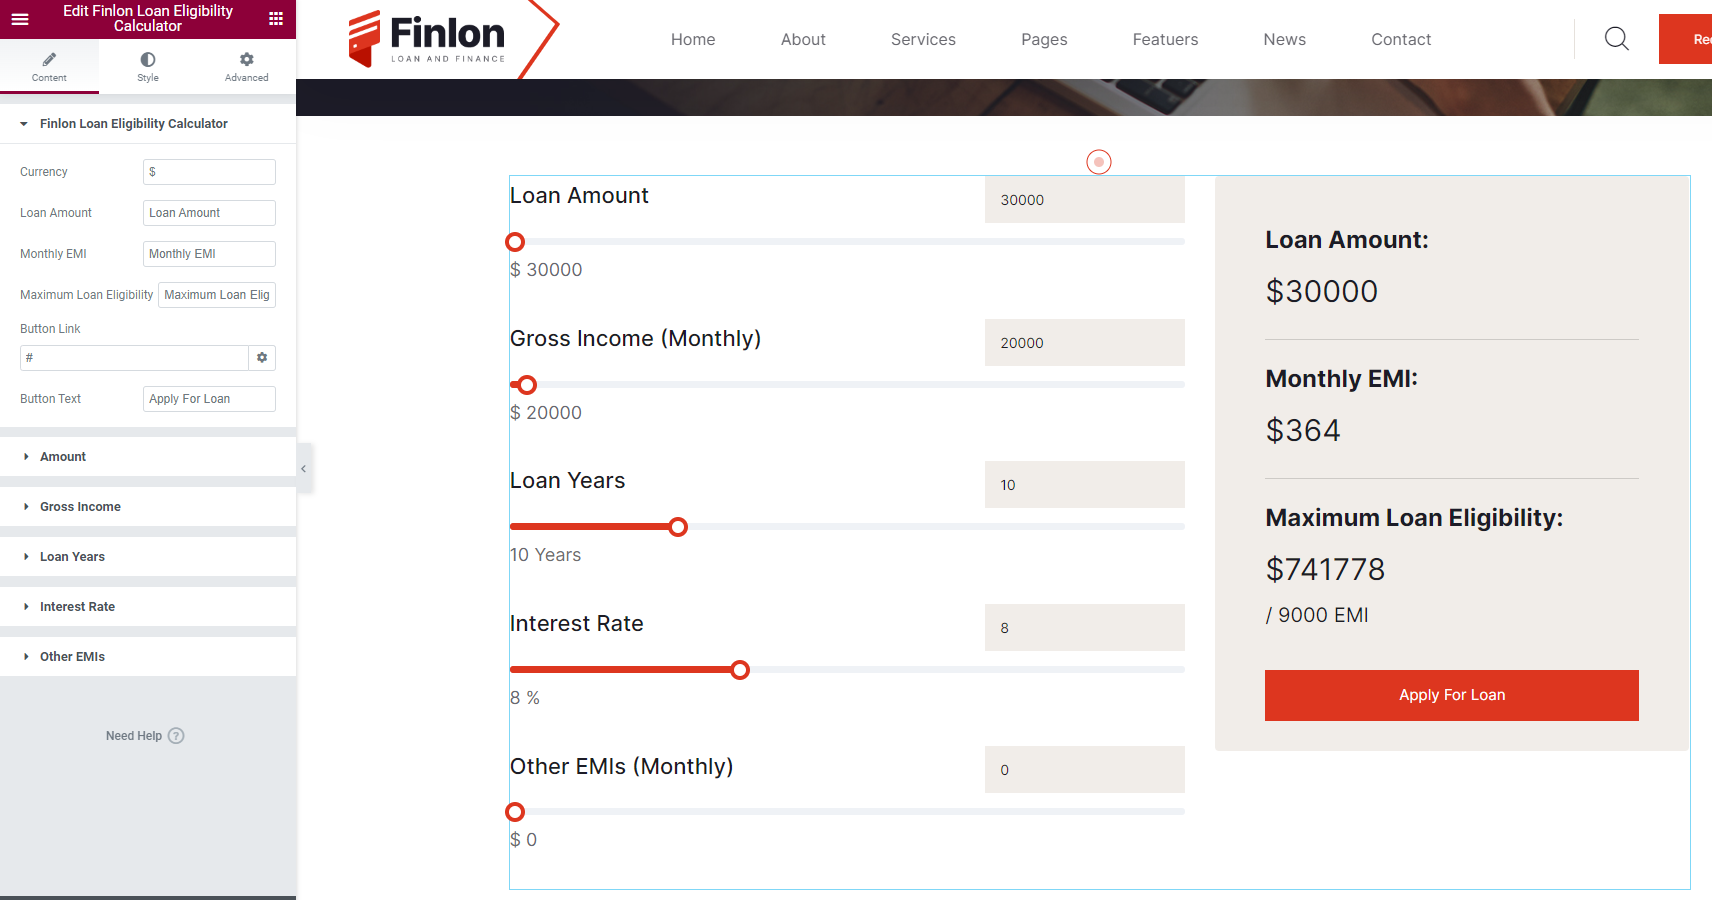Viewport: 1712px width, 900px height.
Task: Switch to the Advanced tab
Action: click(246, 66)
